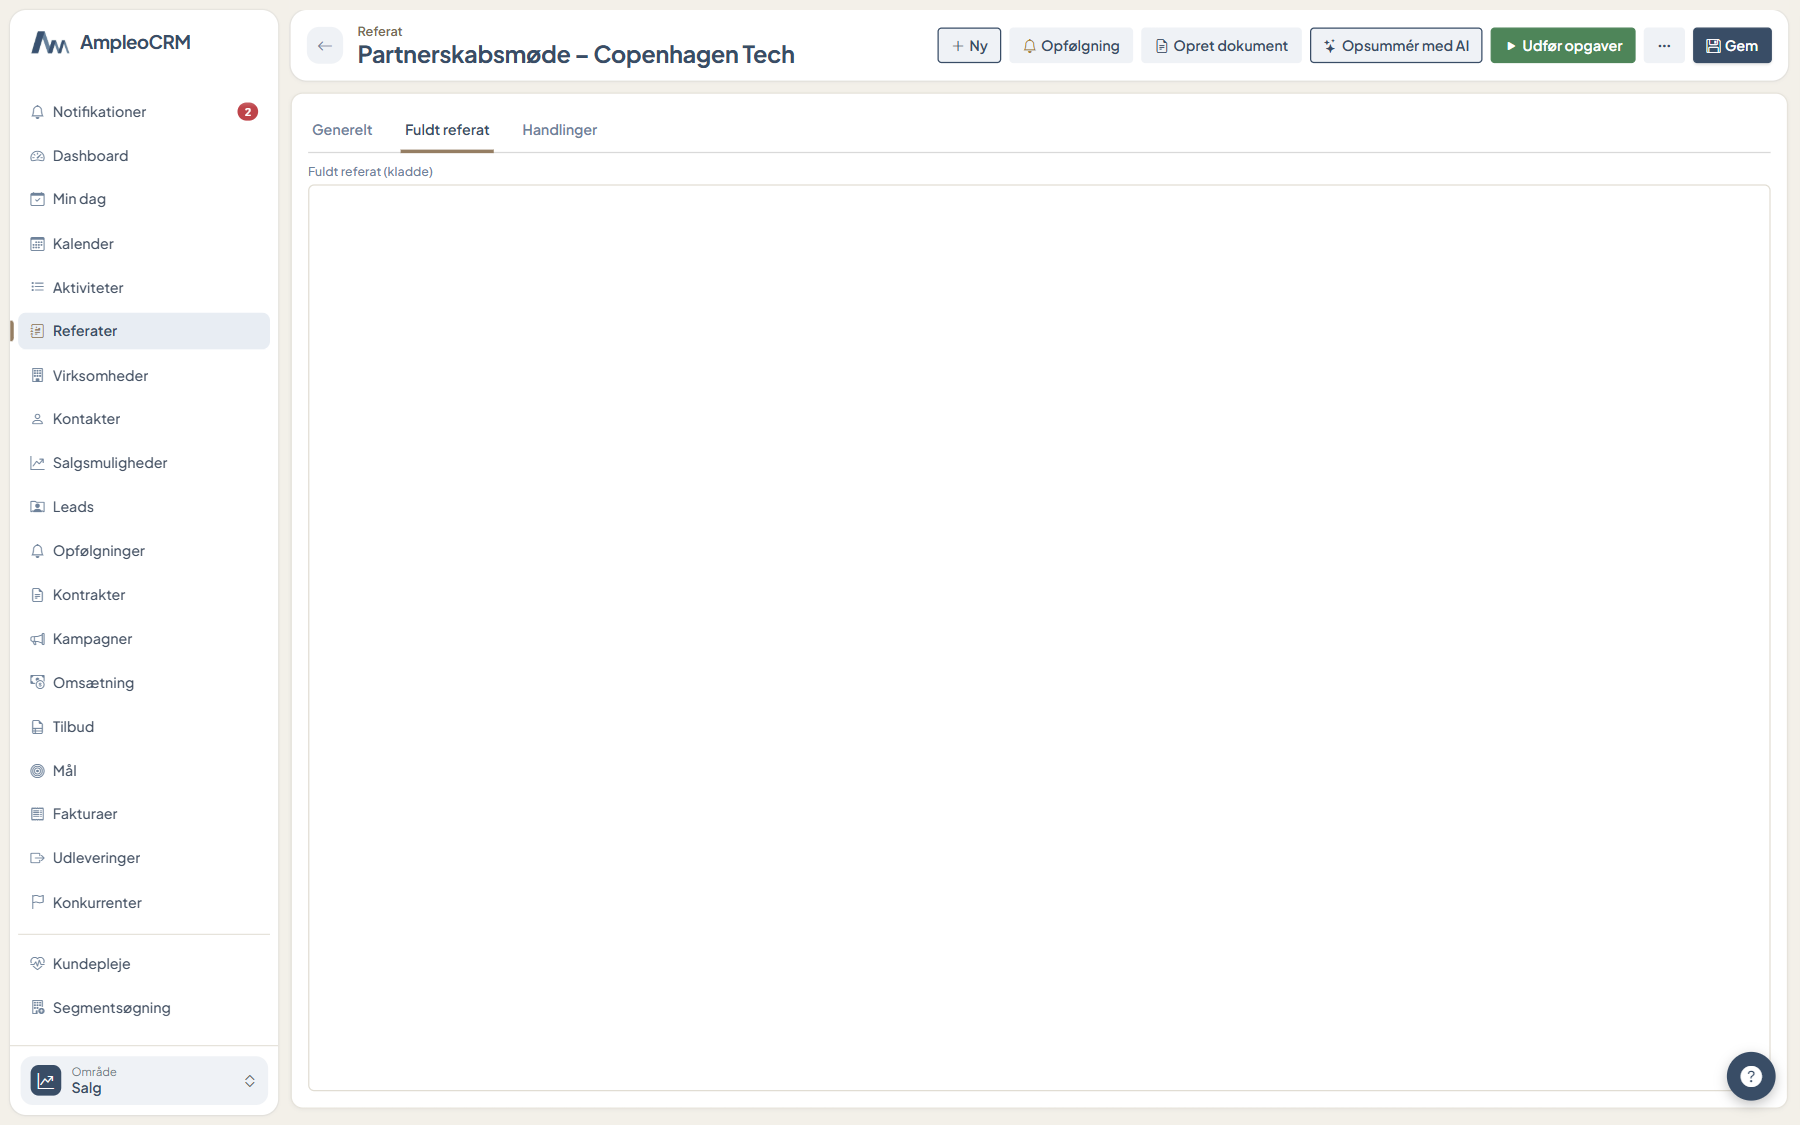Select the Fuldt referat tab
The image size is (1800, 1125).
pyautogui.click(x=447, y=130)
